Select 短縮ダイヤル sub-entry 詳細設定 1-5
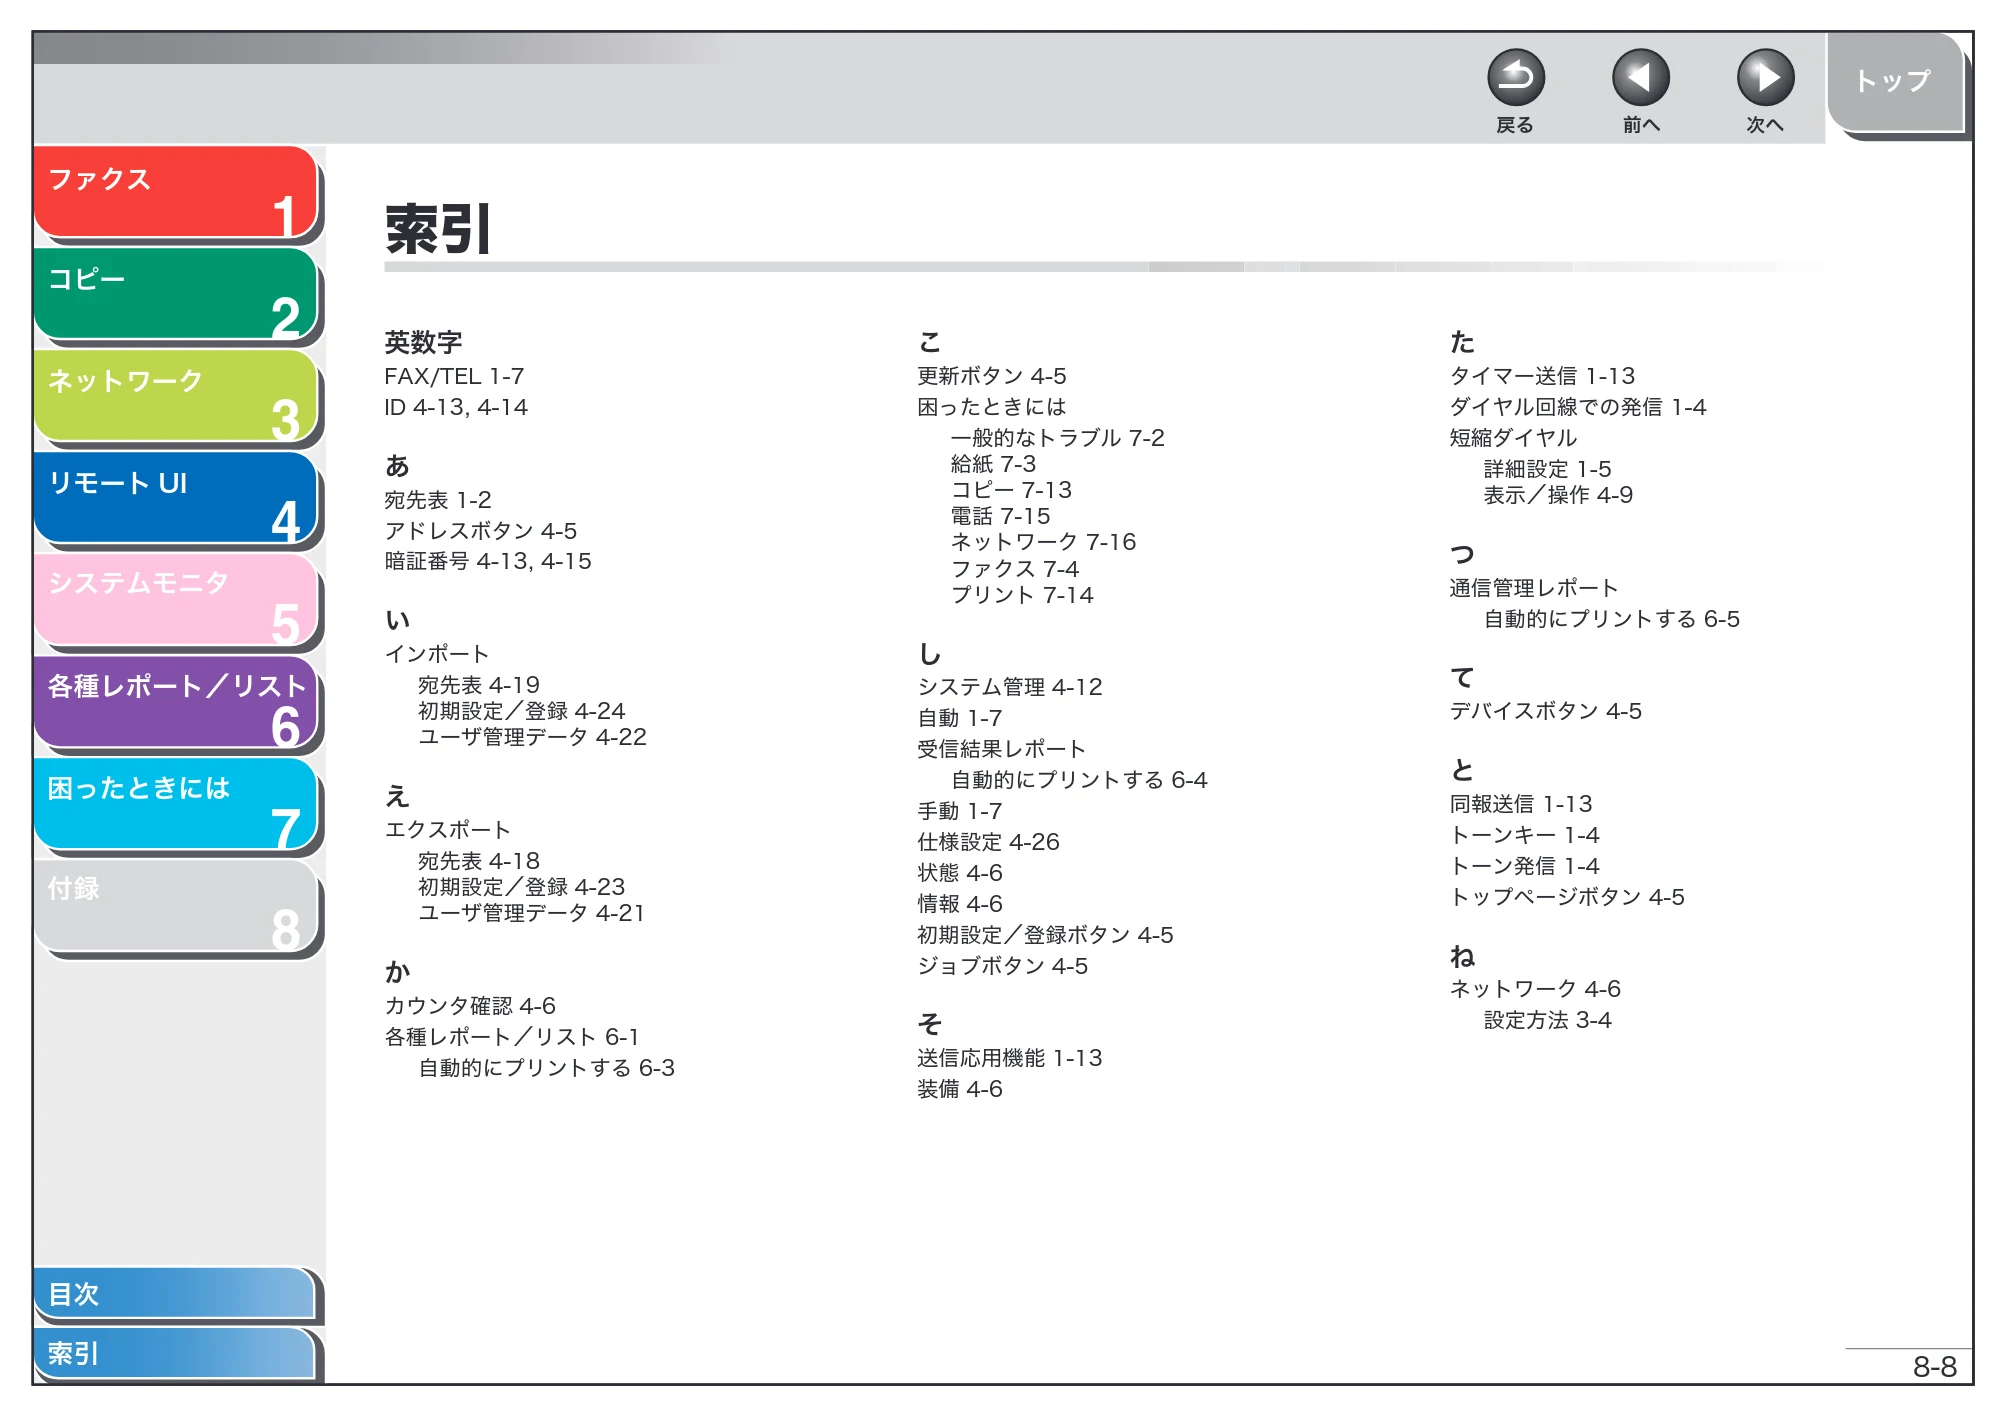 point(1548,468)
